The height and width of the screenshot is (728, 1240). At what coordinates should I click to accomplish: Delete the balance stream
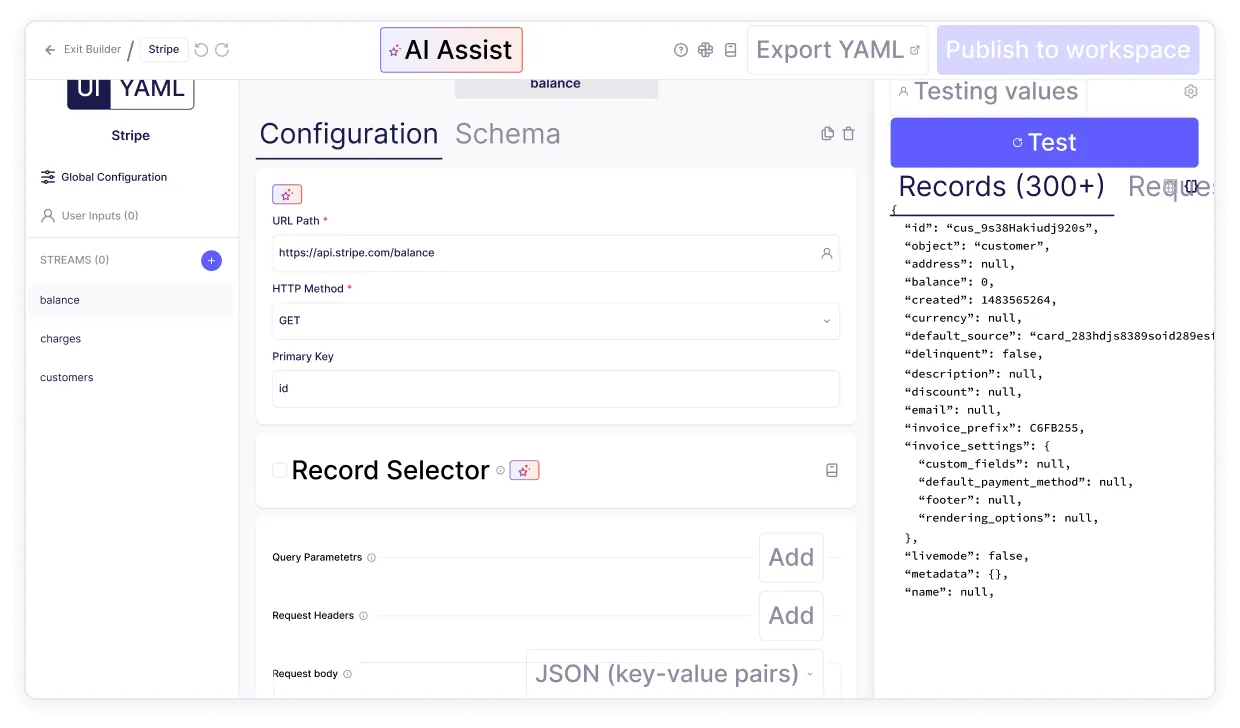click(849, 134)
